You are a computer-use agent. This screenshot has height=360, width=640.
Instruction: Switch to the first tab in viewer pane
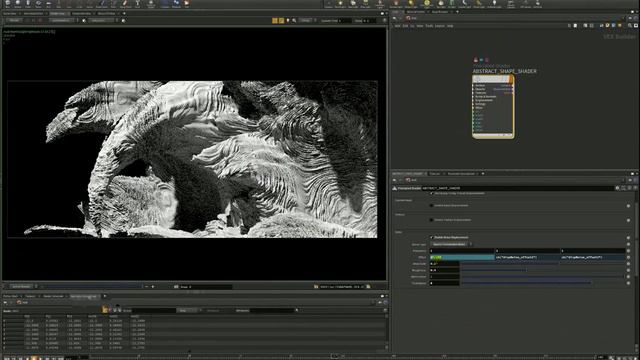[11, 13]
